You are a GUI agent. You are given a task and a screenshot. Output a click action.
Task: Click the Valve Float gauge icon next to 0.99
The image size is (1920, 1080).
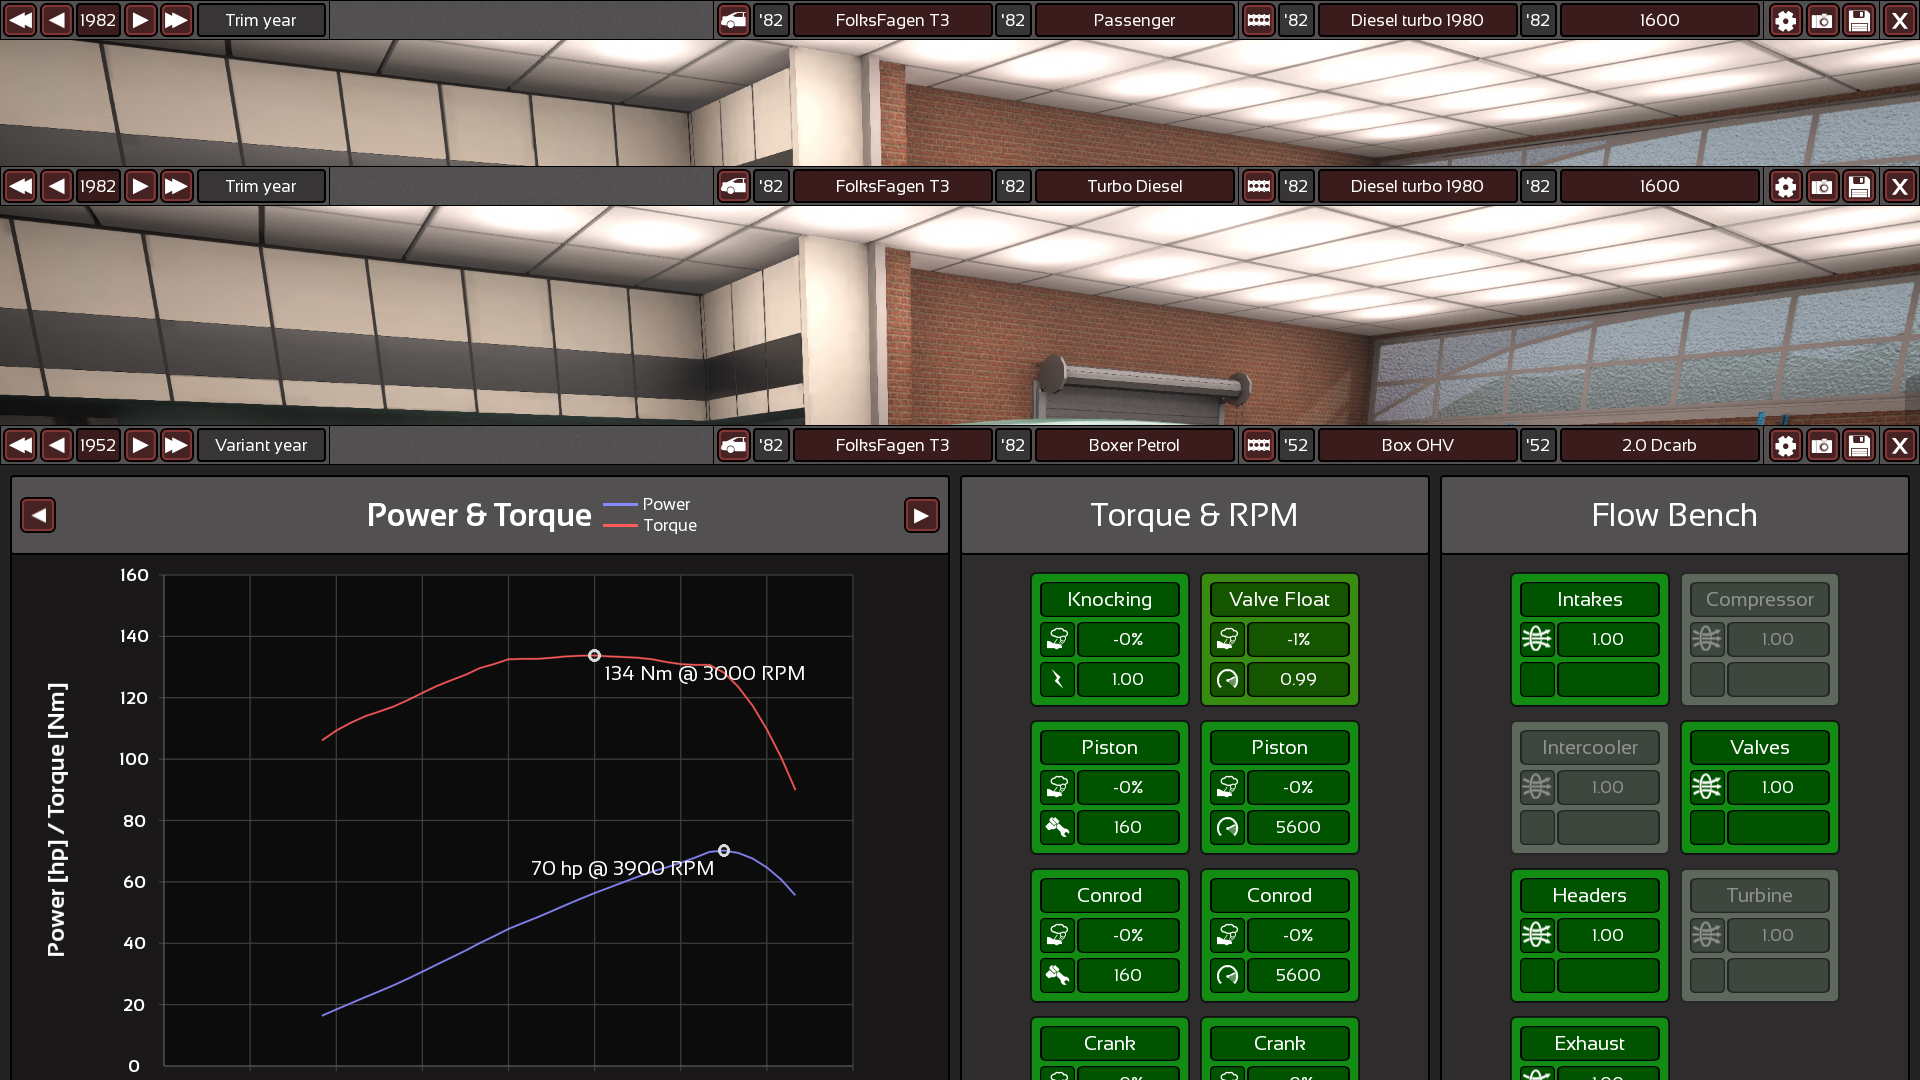[1227, 679]
